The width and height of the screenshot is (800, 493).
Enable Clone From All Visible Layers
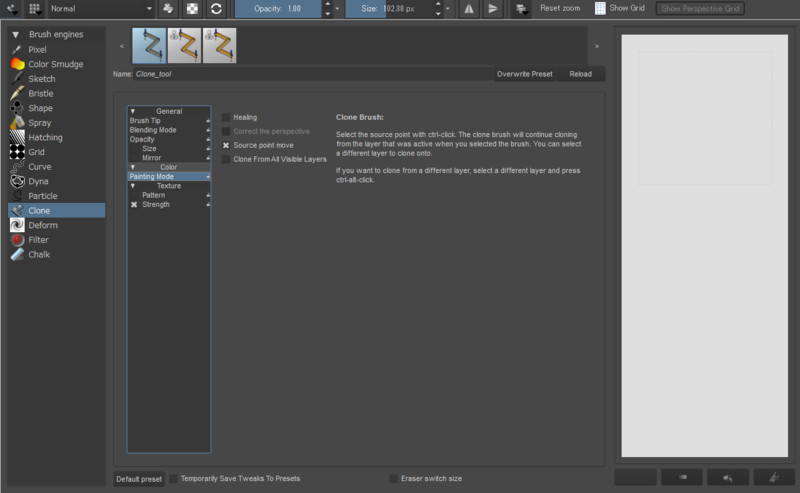click(x=226, y=159)
